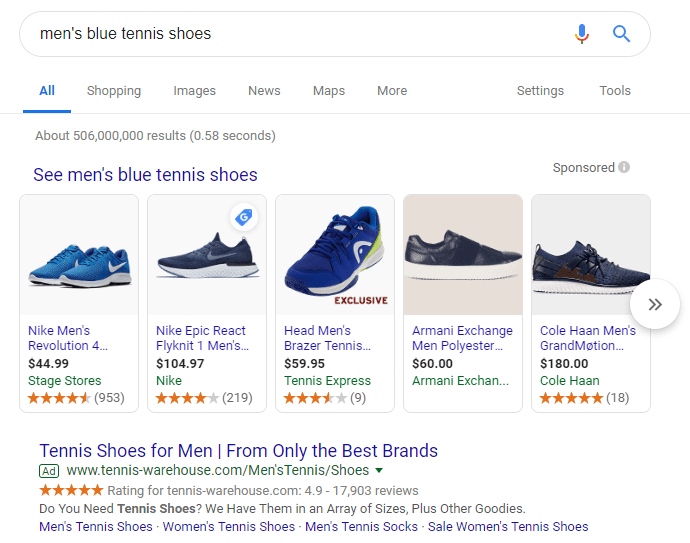Click the Sponsored info icon
This screenshot has width=690, height=543.
pyautogui.click(x=624, y=167)
